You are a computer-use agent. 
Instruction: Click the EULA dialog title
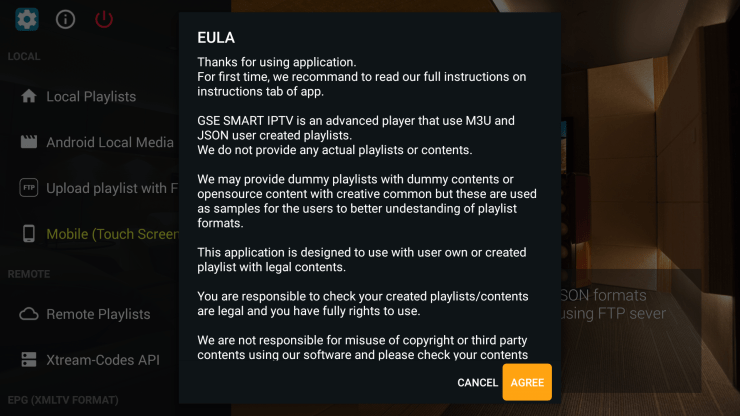tap(215, 39)
